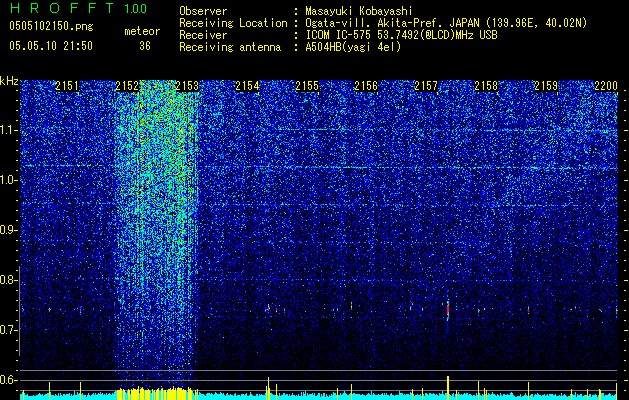Click the filename 0505102150.png
This screenshot has width=629, height=400.
51,26
